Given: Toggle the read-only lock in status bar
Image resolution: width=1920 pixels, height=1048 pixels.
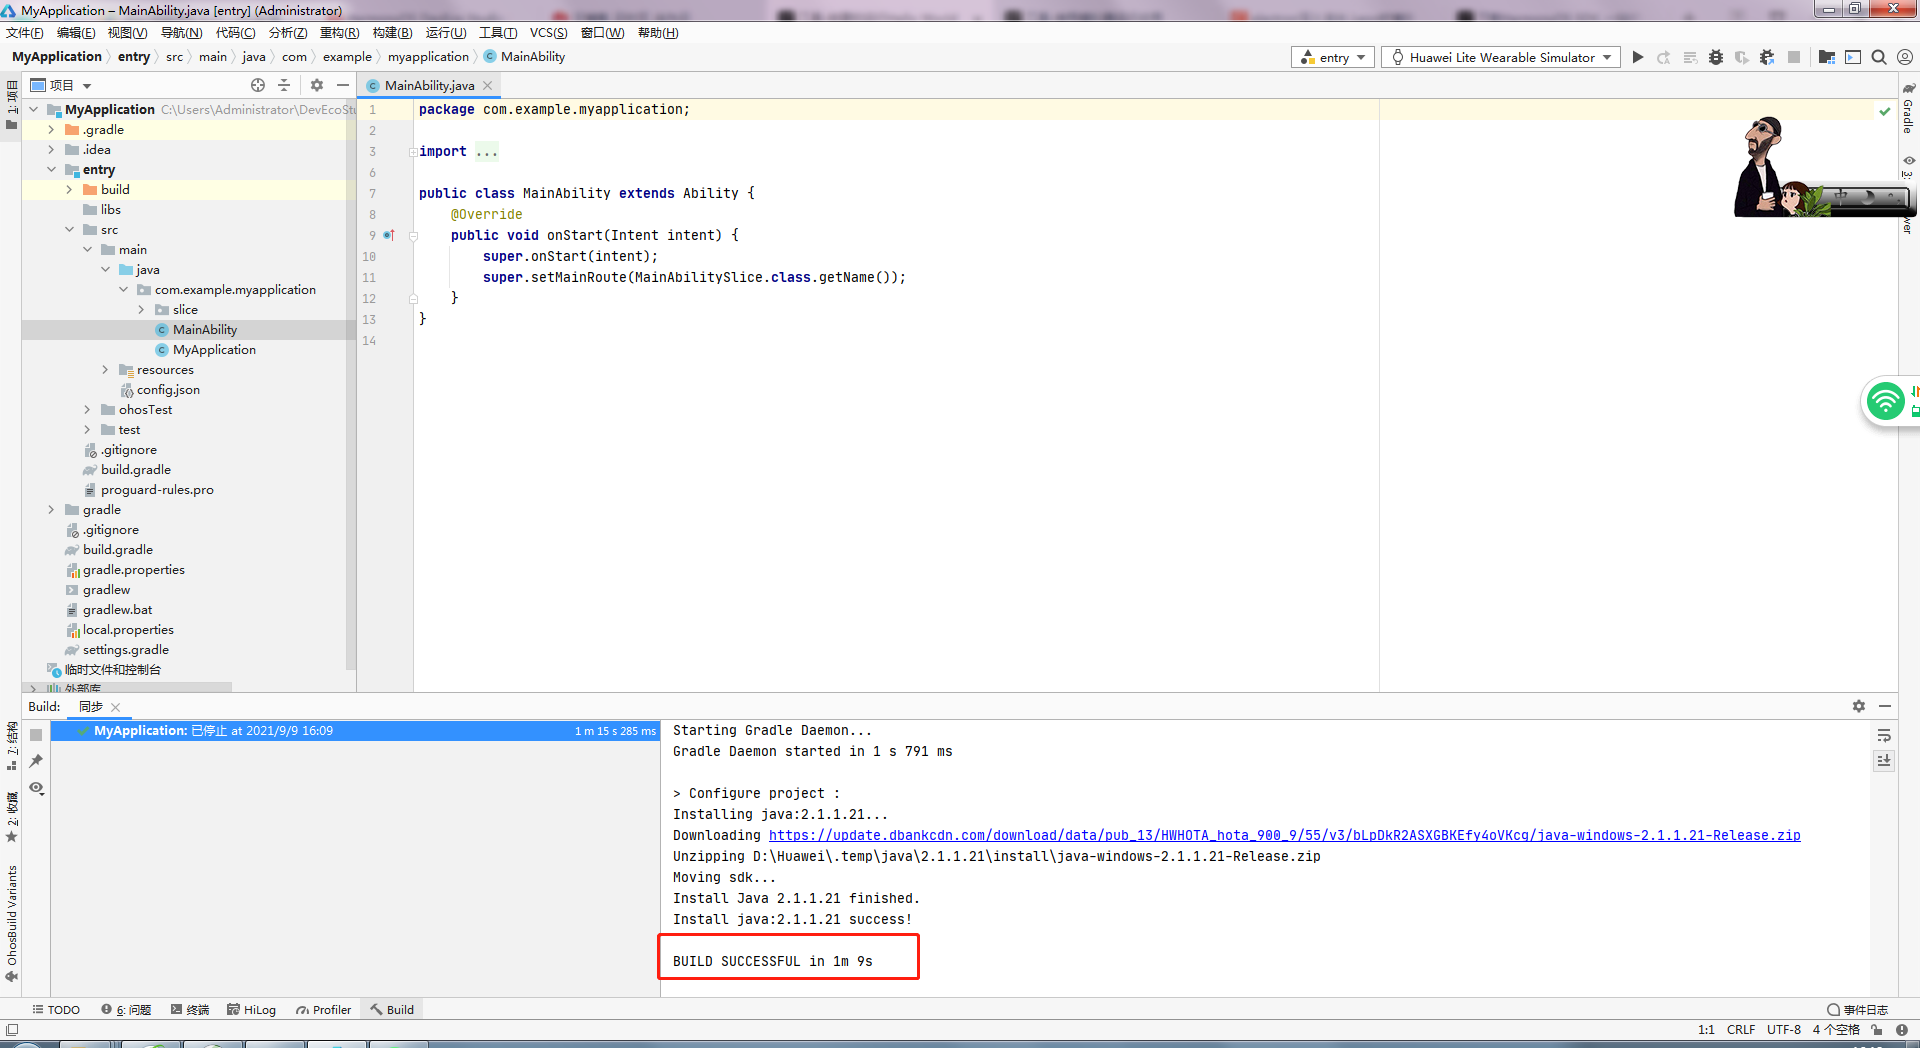Looking at the screenshot, I should (1877, 1029).
